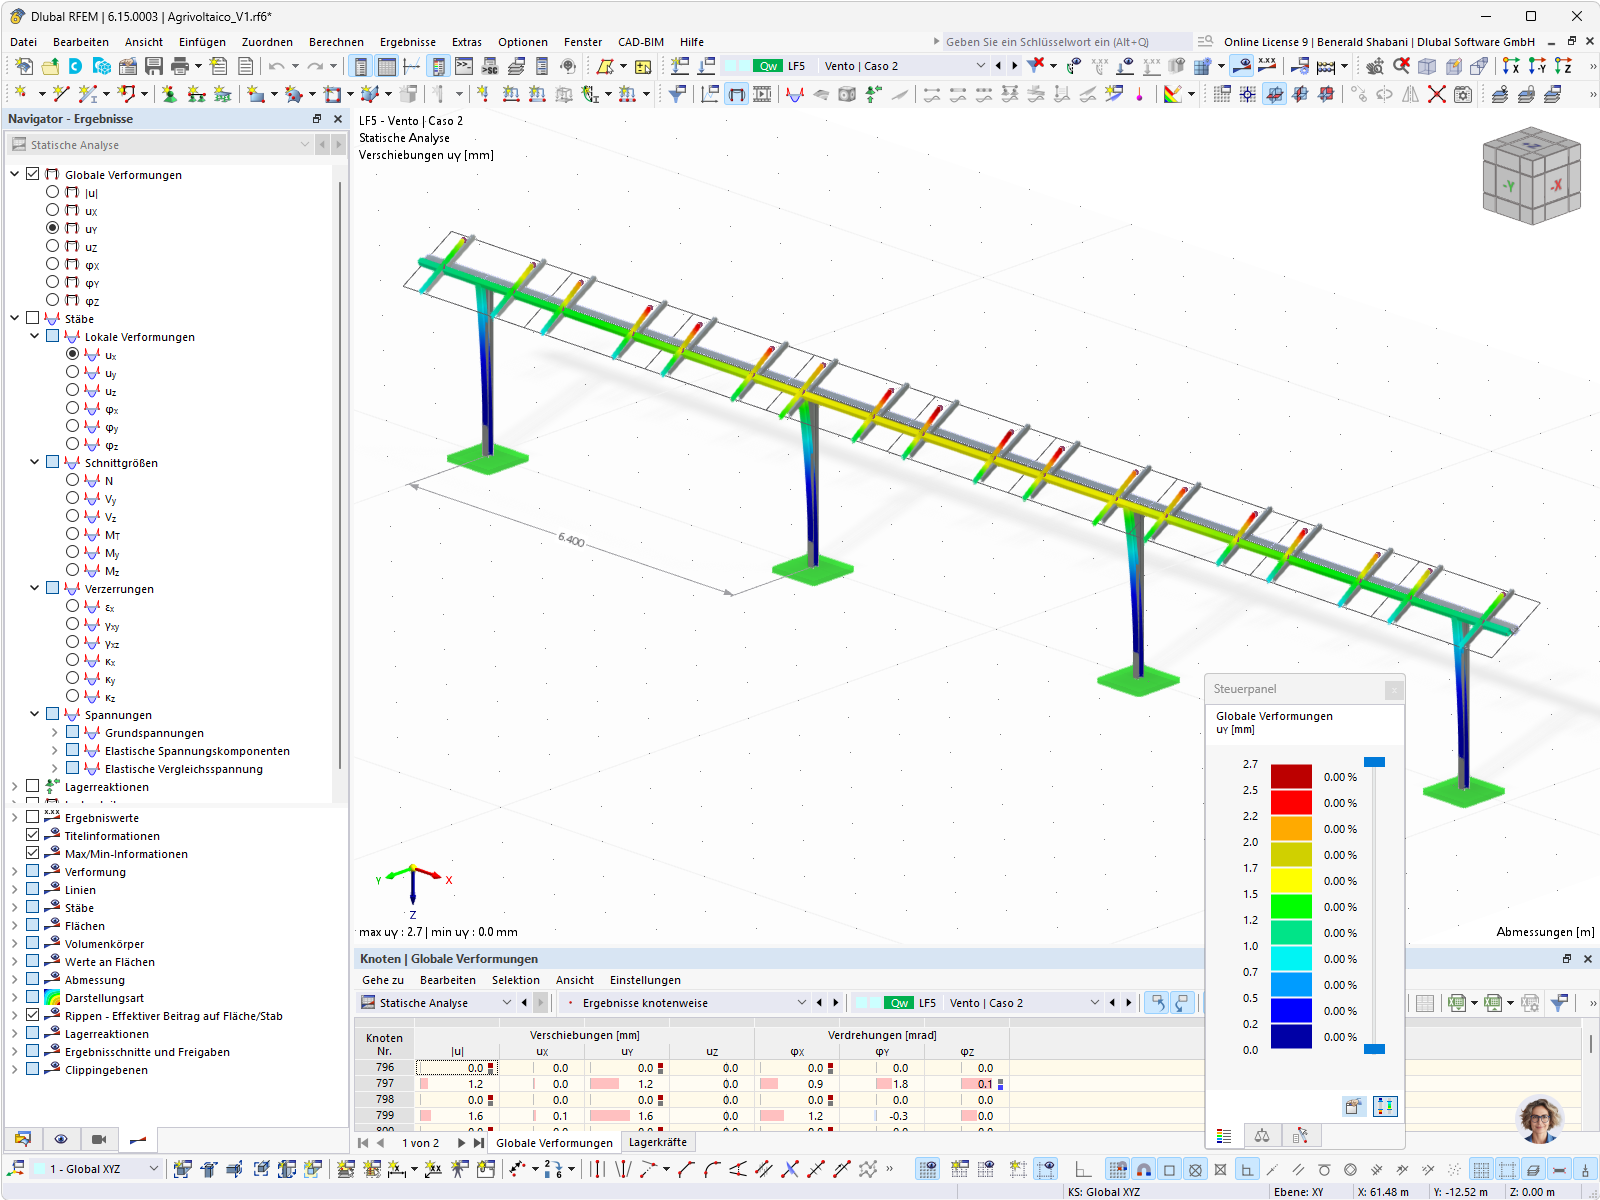Toggle the Max/Min-Informationen checkbox
Viewport: 1600px width, 1200px height.
click(x=33, y=853)
